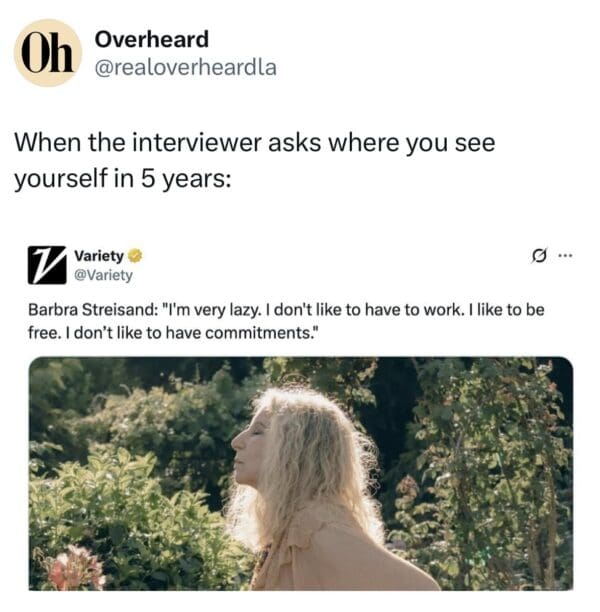The image size is (600, 612).
Task: Open the Overheard "Oh" profile avatar
Action: [x=48, y=53]
